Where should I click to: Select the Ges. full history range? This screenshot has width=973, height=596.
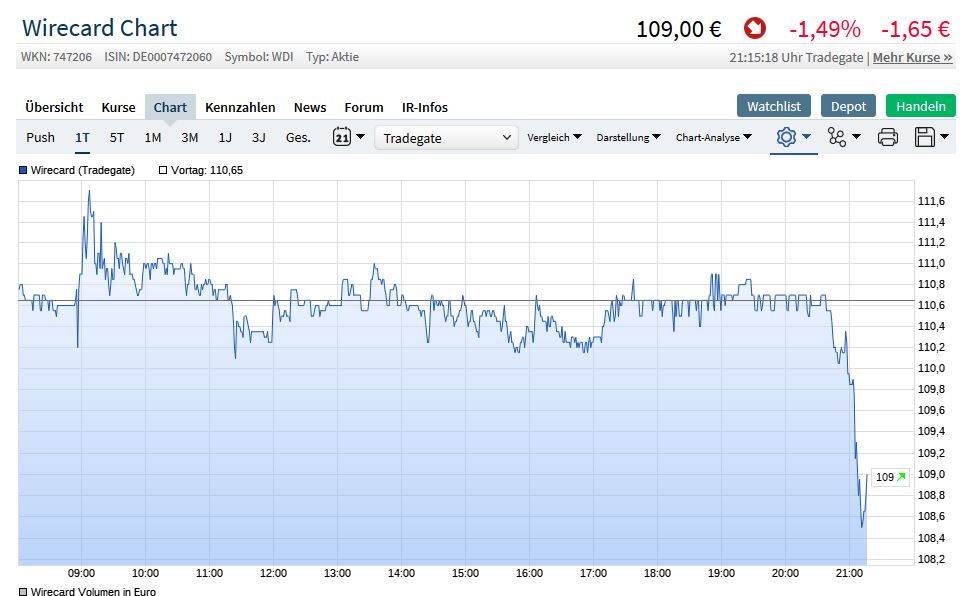click(298, 137)
